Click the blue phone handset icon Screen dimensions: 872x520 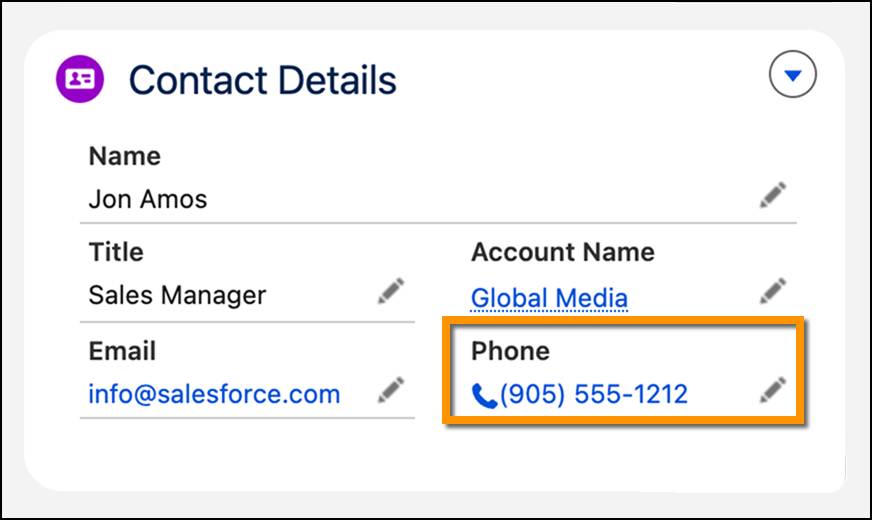(484, 396)
